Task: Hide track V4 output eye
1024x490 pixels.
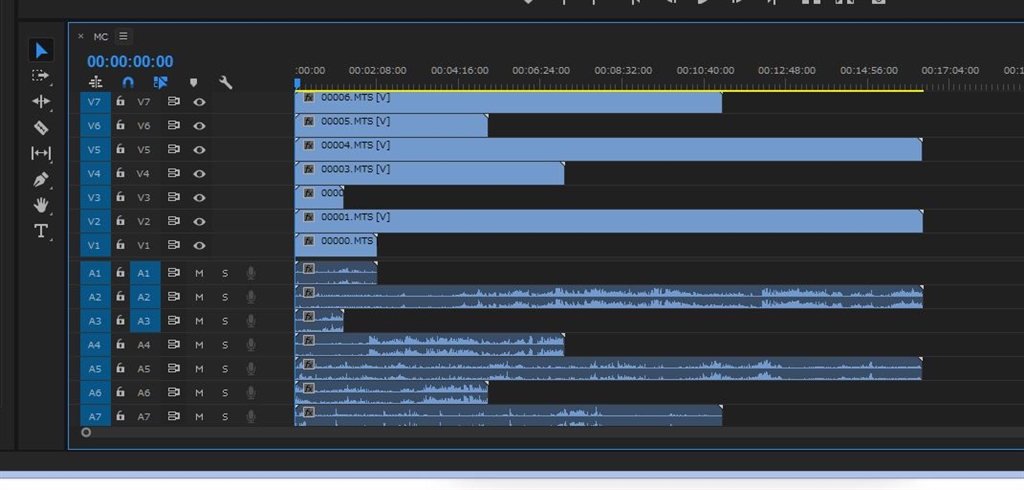Action: (x=200, y=174)
